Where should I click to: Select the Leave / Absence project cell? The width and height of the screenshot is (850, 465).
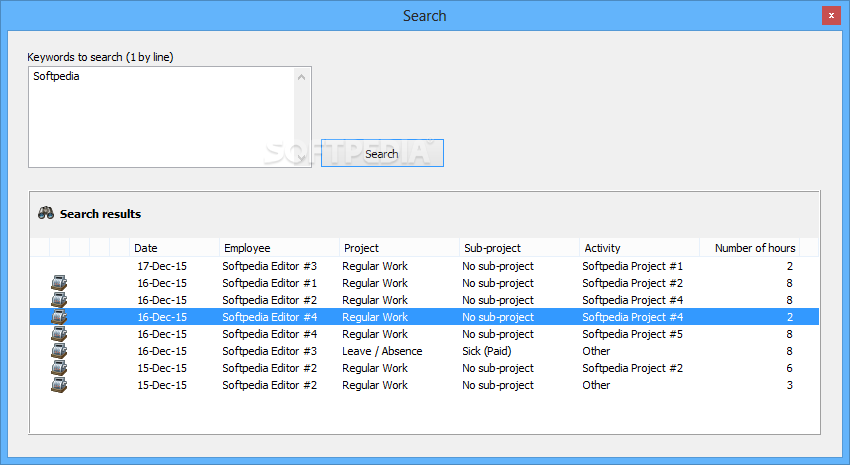[382, 351]
